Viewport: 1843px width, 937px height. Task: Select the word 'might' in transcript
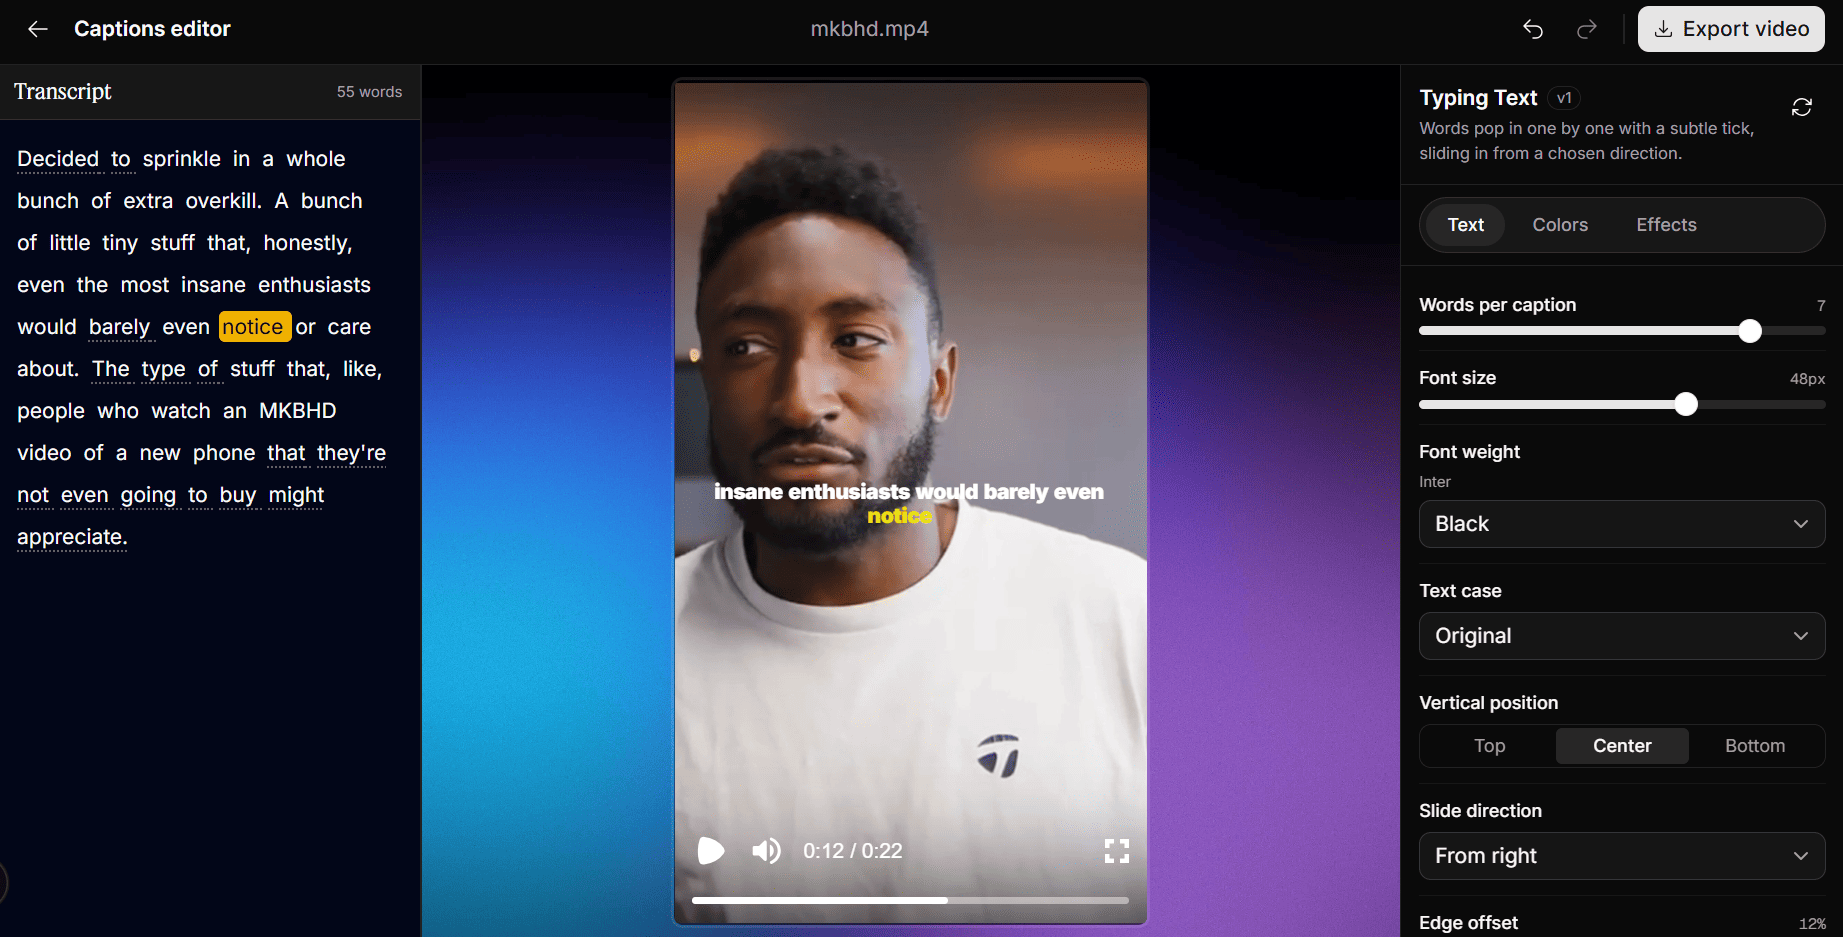pyautogui.click(x=296, y=495)
